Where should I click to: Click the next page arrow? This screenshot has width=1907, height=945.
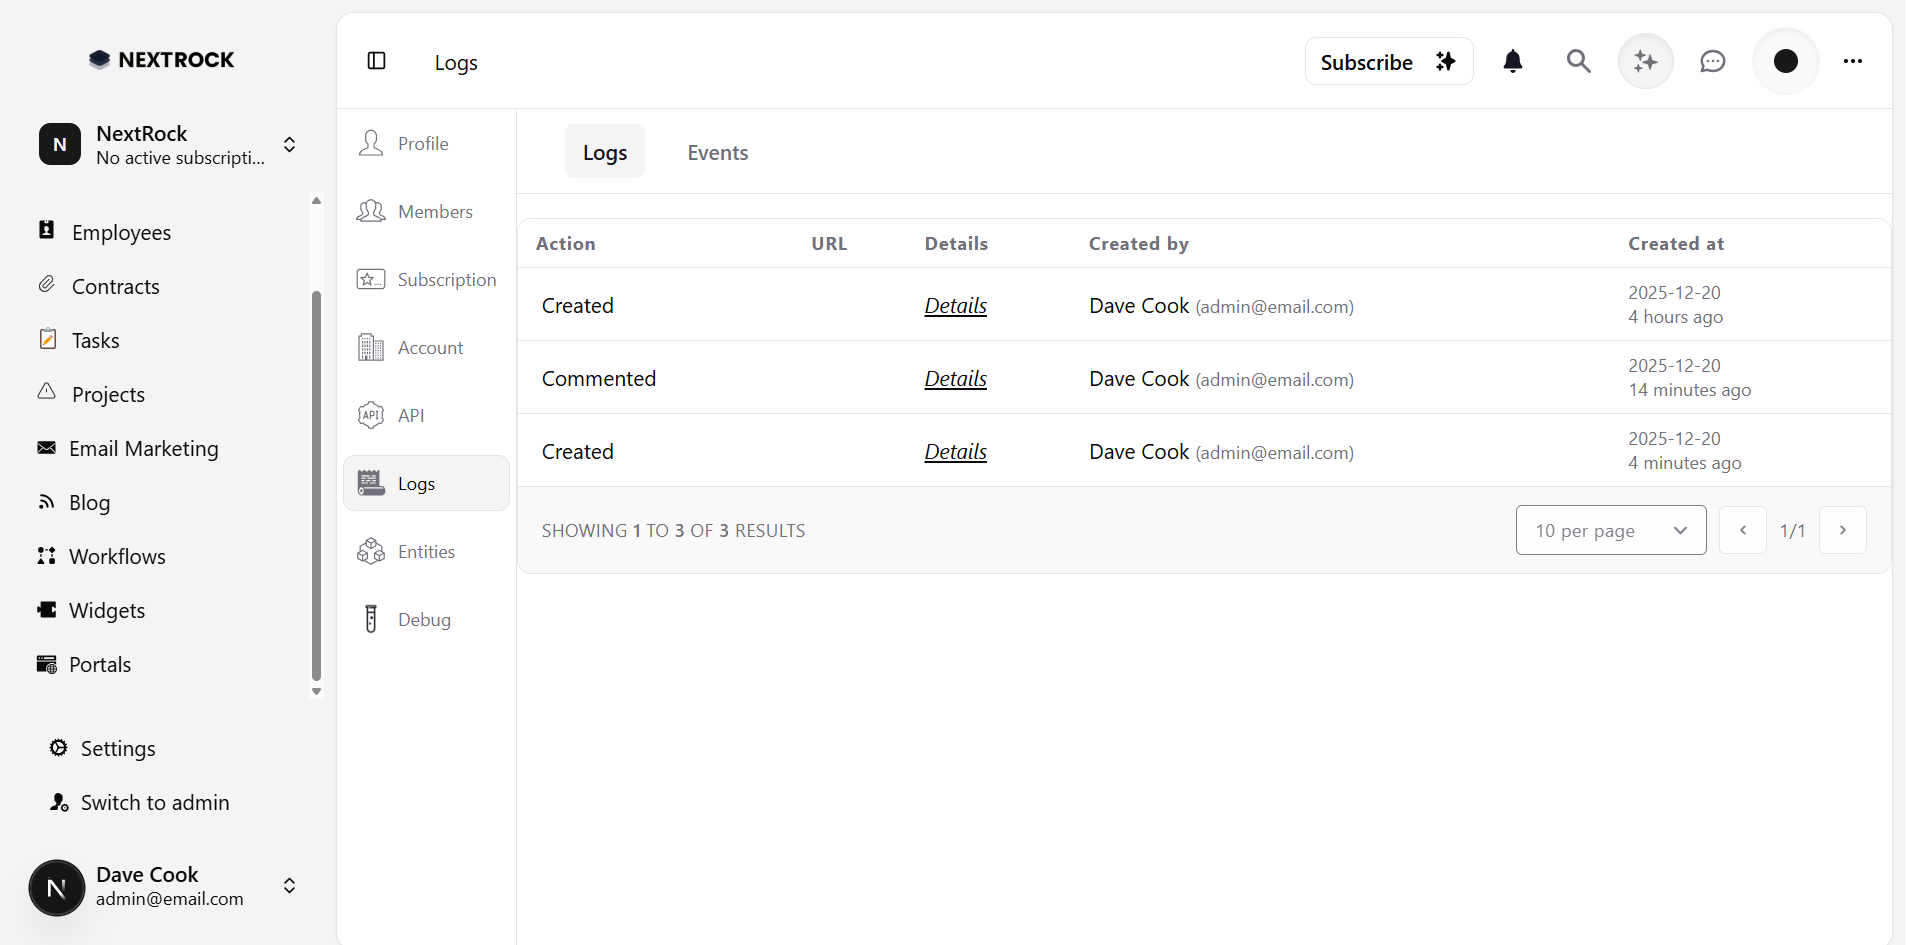click(x=1843, y=530)
